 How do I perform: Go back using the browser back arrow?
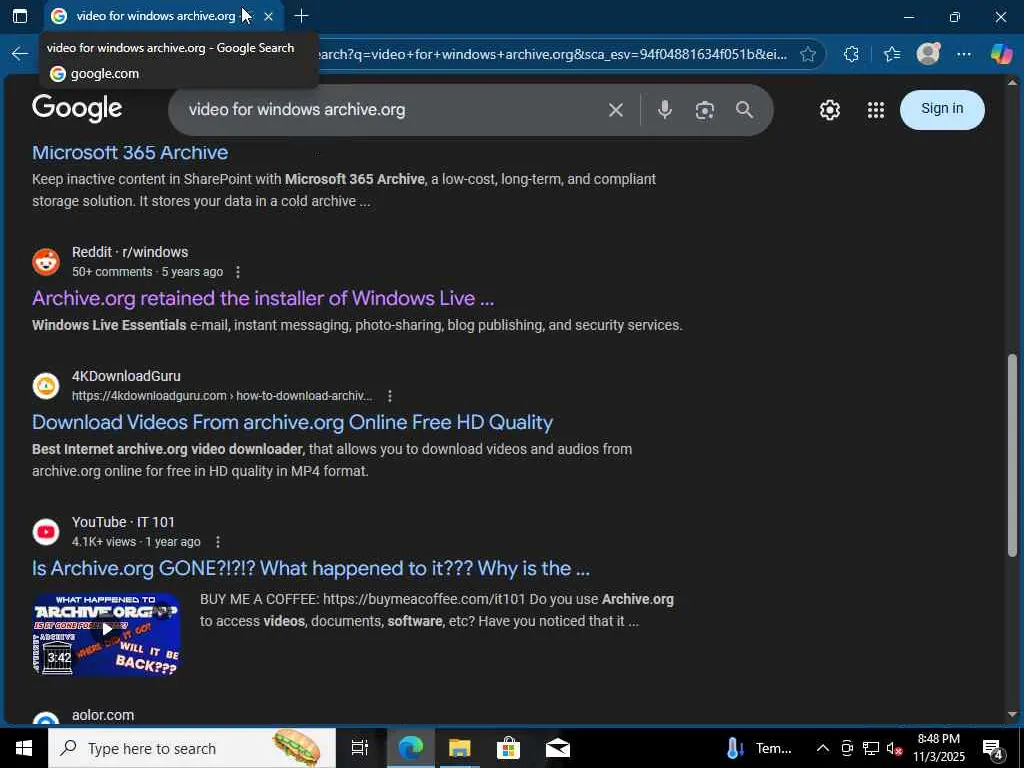point(20,54)
